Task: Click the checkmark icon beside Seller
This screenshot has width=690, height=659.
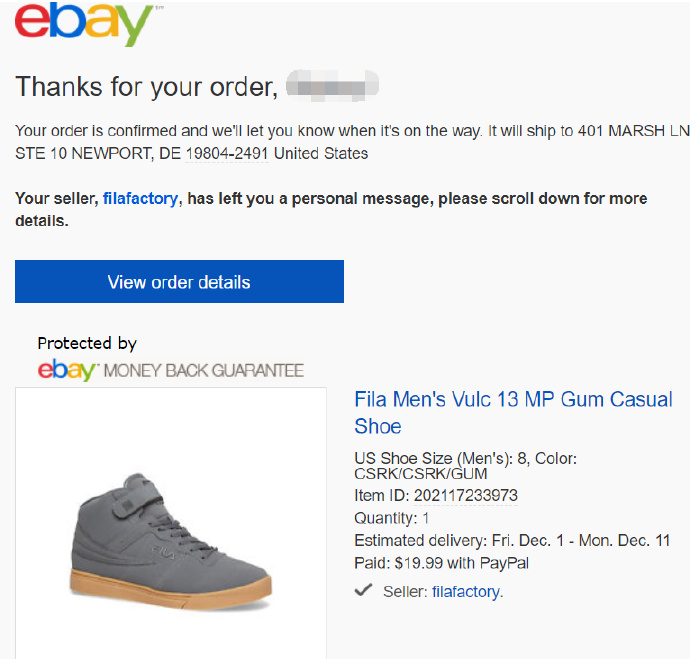Action: 365,590
